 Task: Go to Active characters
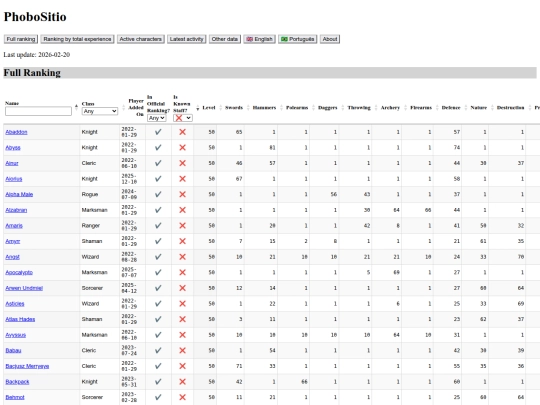coord(141,39)
